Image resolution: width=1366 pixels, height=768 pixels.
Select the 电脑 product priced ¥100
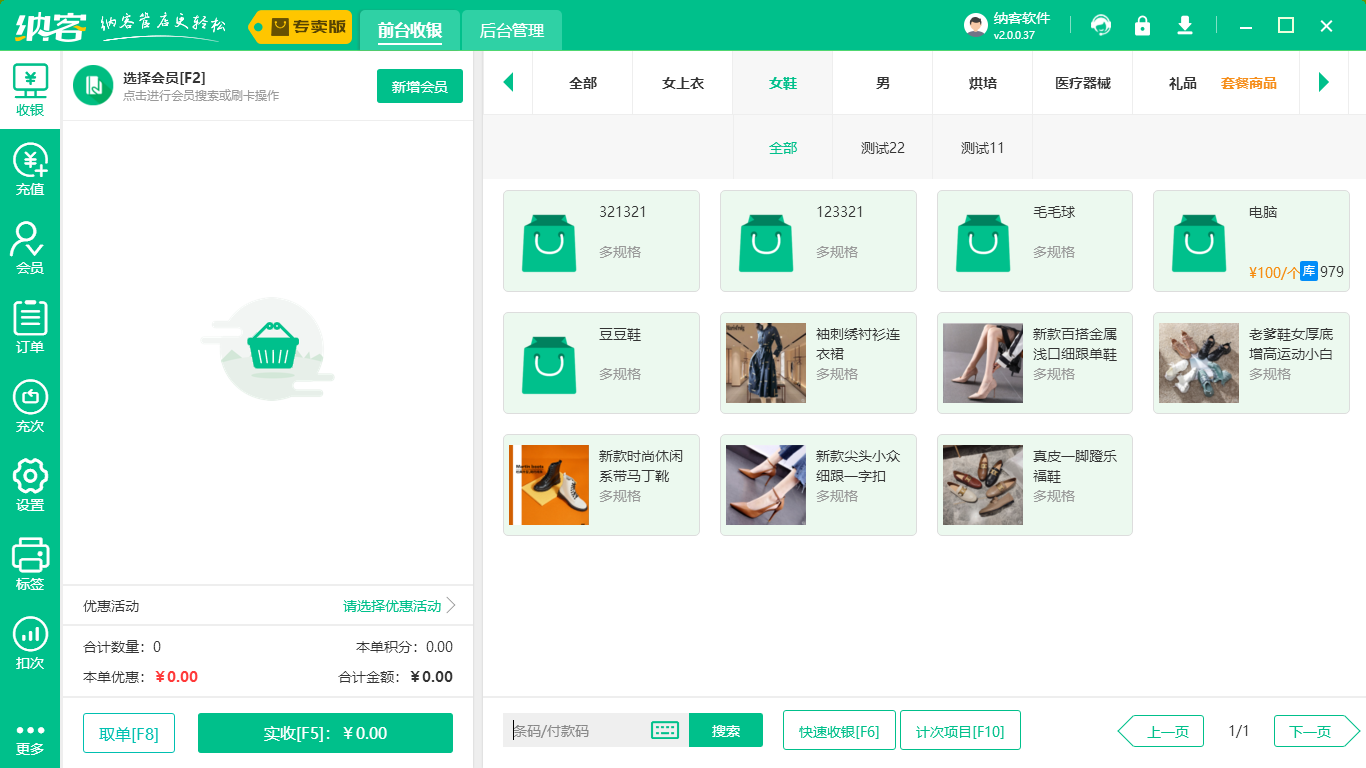tap(1251, 241)
